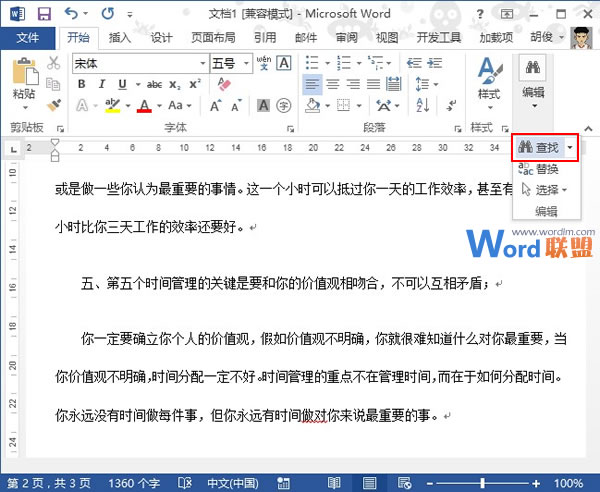The image size is (600, 492).
Task: Click the binoculars Editing group icon
Action: pyautogui.click(x=533, y=67)
